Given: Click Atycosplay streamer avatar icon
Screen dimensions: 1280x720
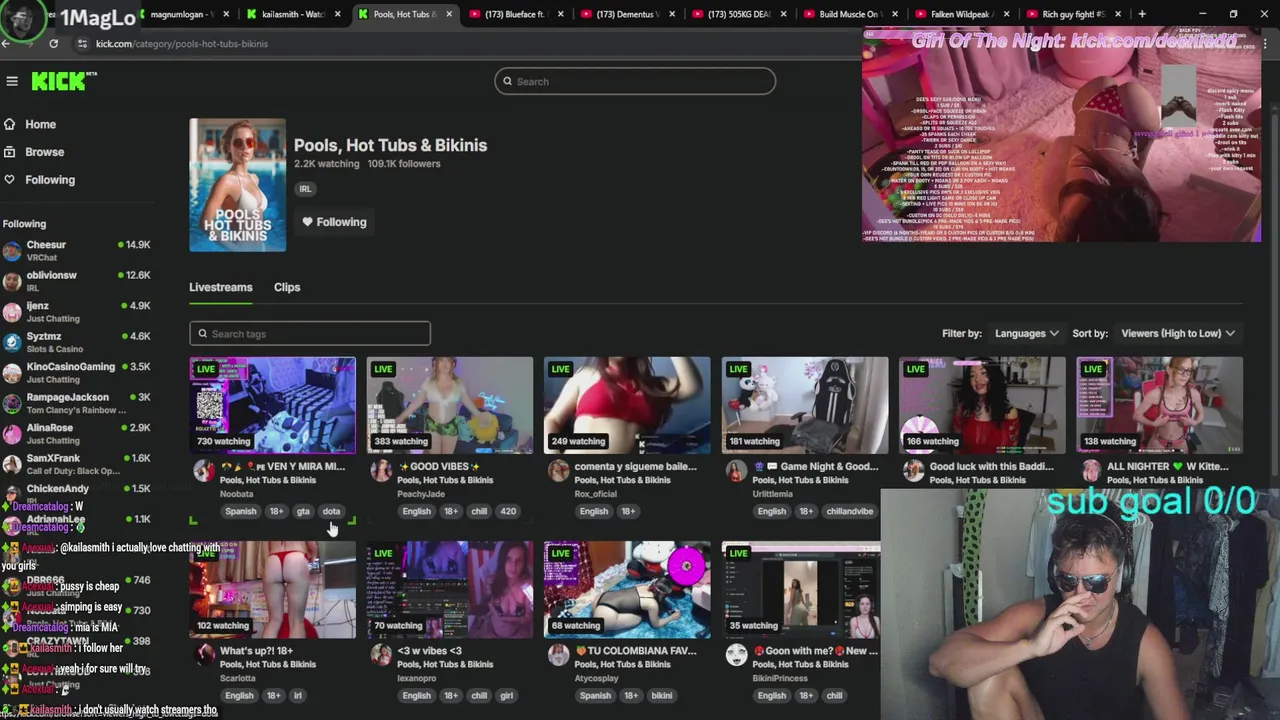Looking at the screenshot, I should 559,655.
